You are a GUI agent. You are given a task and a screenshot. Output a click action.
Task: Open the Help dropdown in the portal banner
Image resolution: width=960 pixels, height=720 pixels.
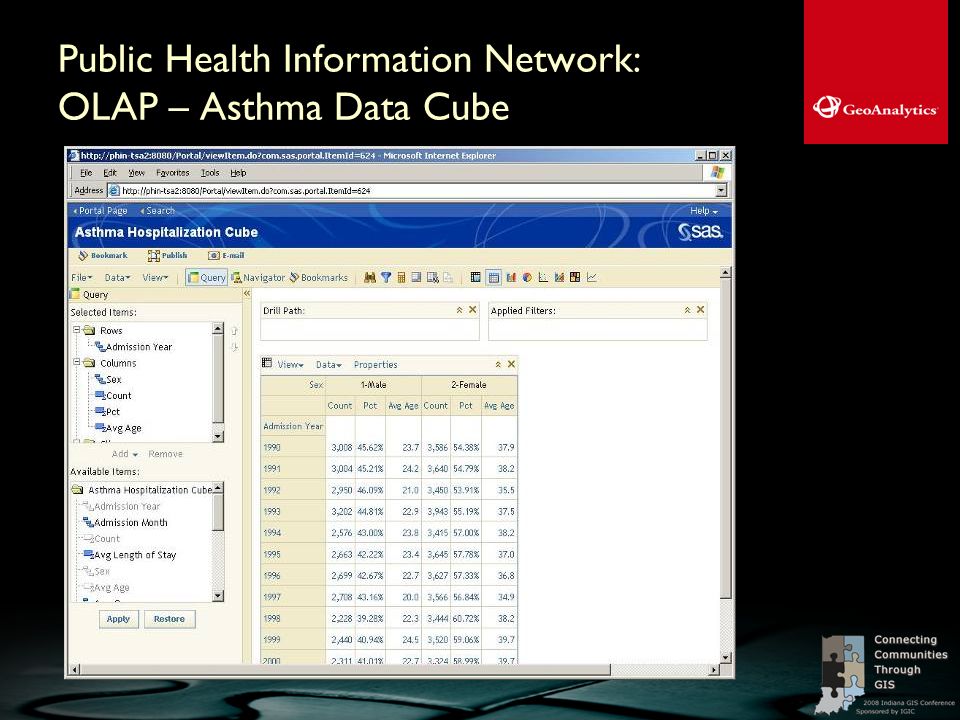click(703, 211)
